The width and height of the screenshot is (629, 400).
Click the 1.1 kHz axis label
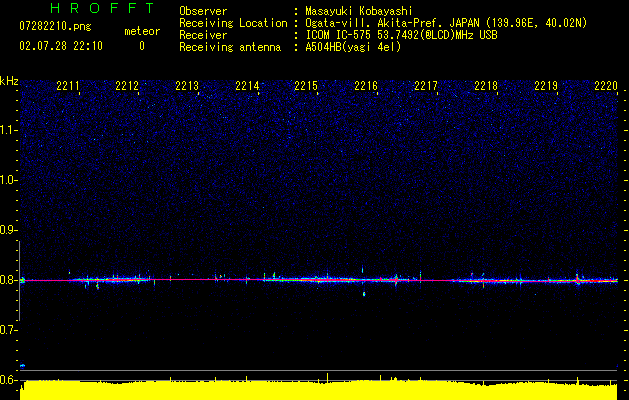coord(9,130)
